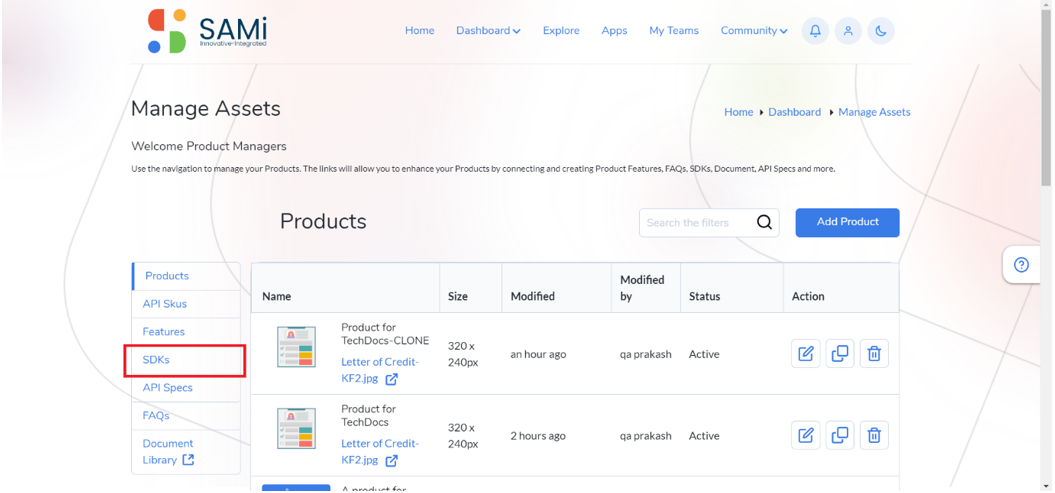Click Home in the breadcrumb
1055x493 pixels.
[x=738, y=112]
